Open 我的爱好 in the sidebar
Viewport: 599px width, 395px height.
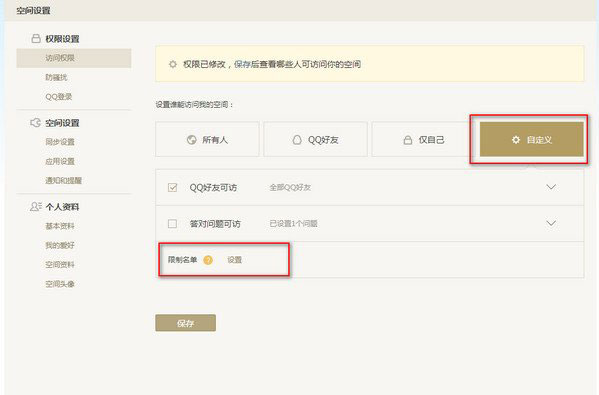[x=60, y=245]
